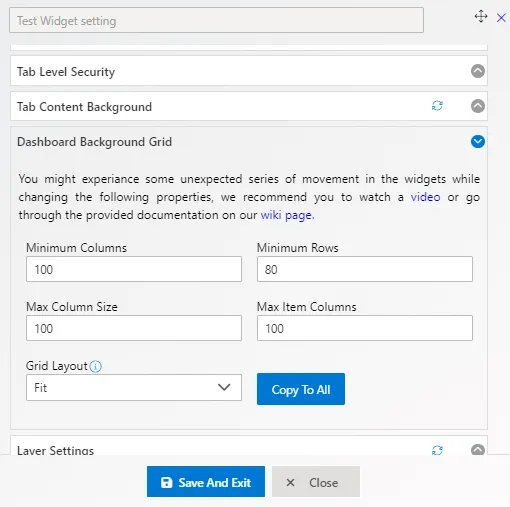Image resolution: width=510 pixels, height=507 pixels.
Task: Click the Grid Layout info icon
Action: click(96, 367)
